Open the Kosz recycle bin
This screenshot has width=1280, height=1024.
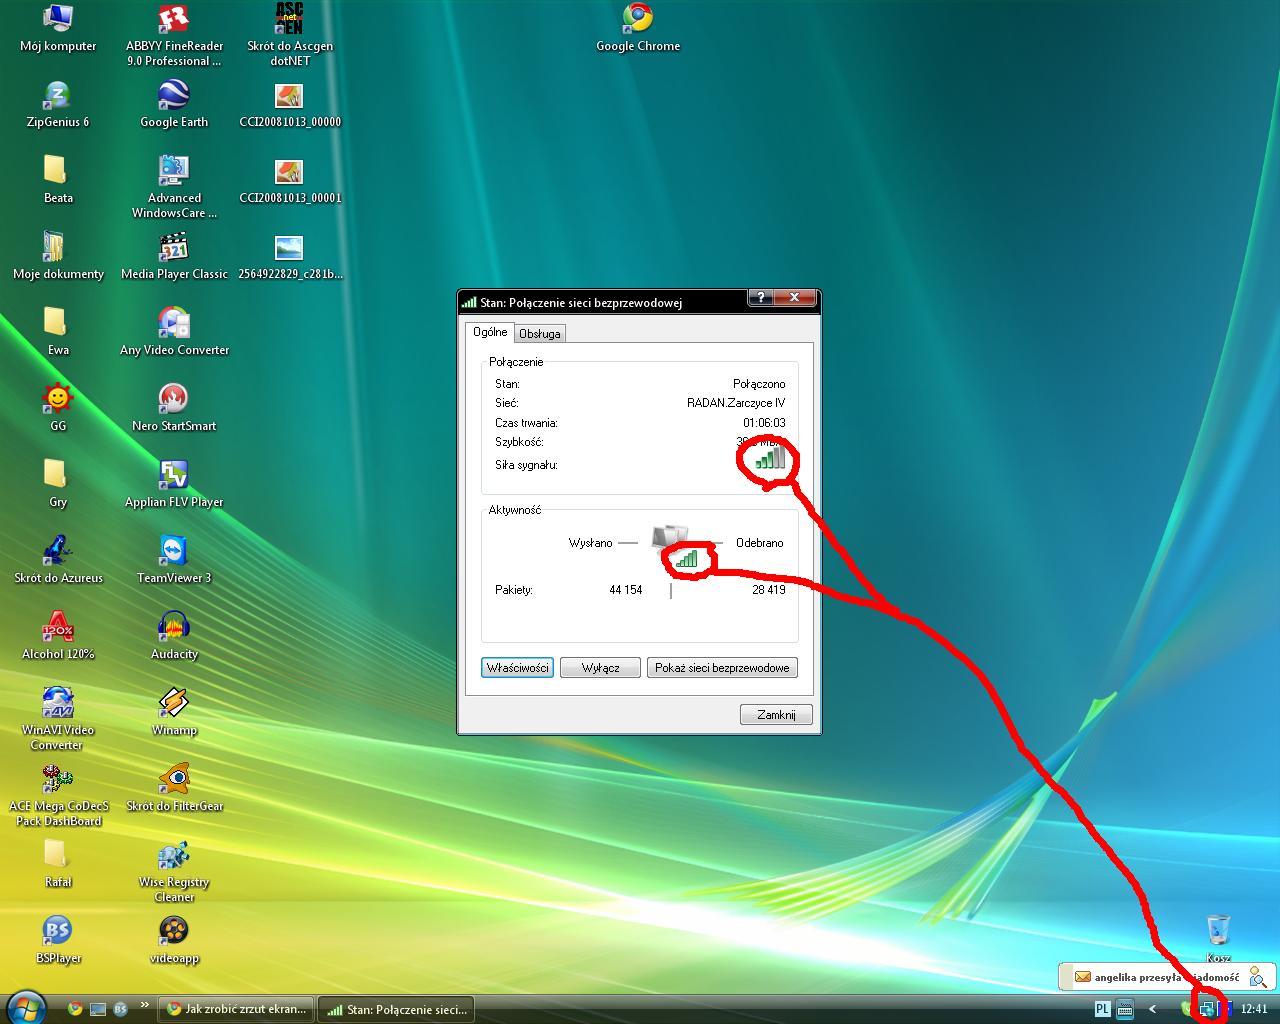coord(1218,938)
